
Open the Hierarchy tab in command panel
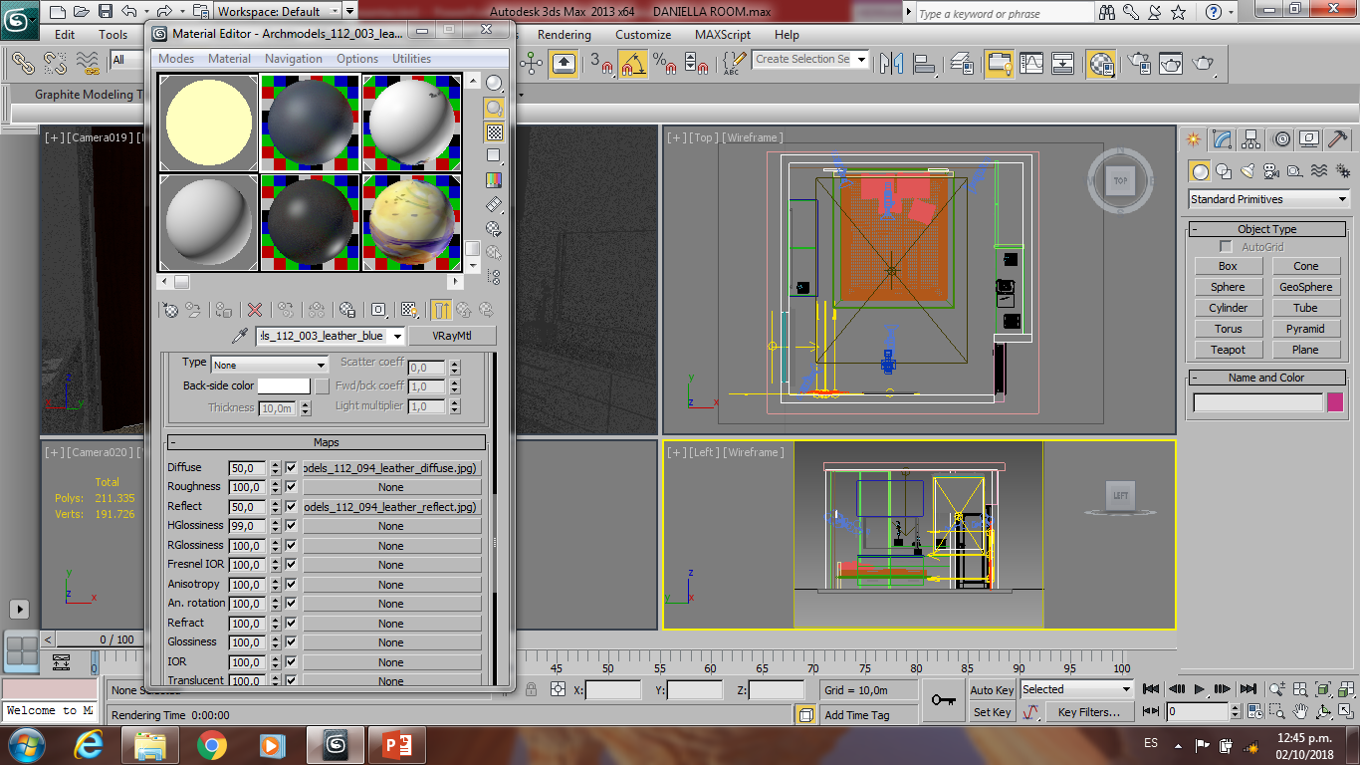pos(1251,140)
